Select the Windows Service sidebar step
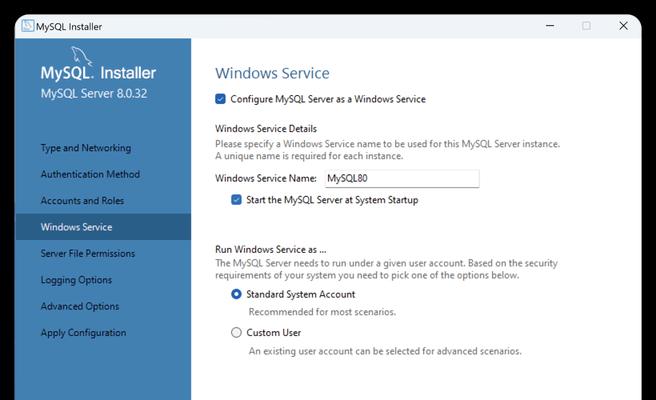This screenshot has height=400, width=656. tap(103, 227)
